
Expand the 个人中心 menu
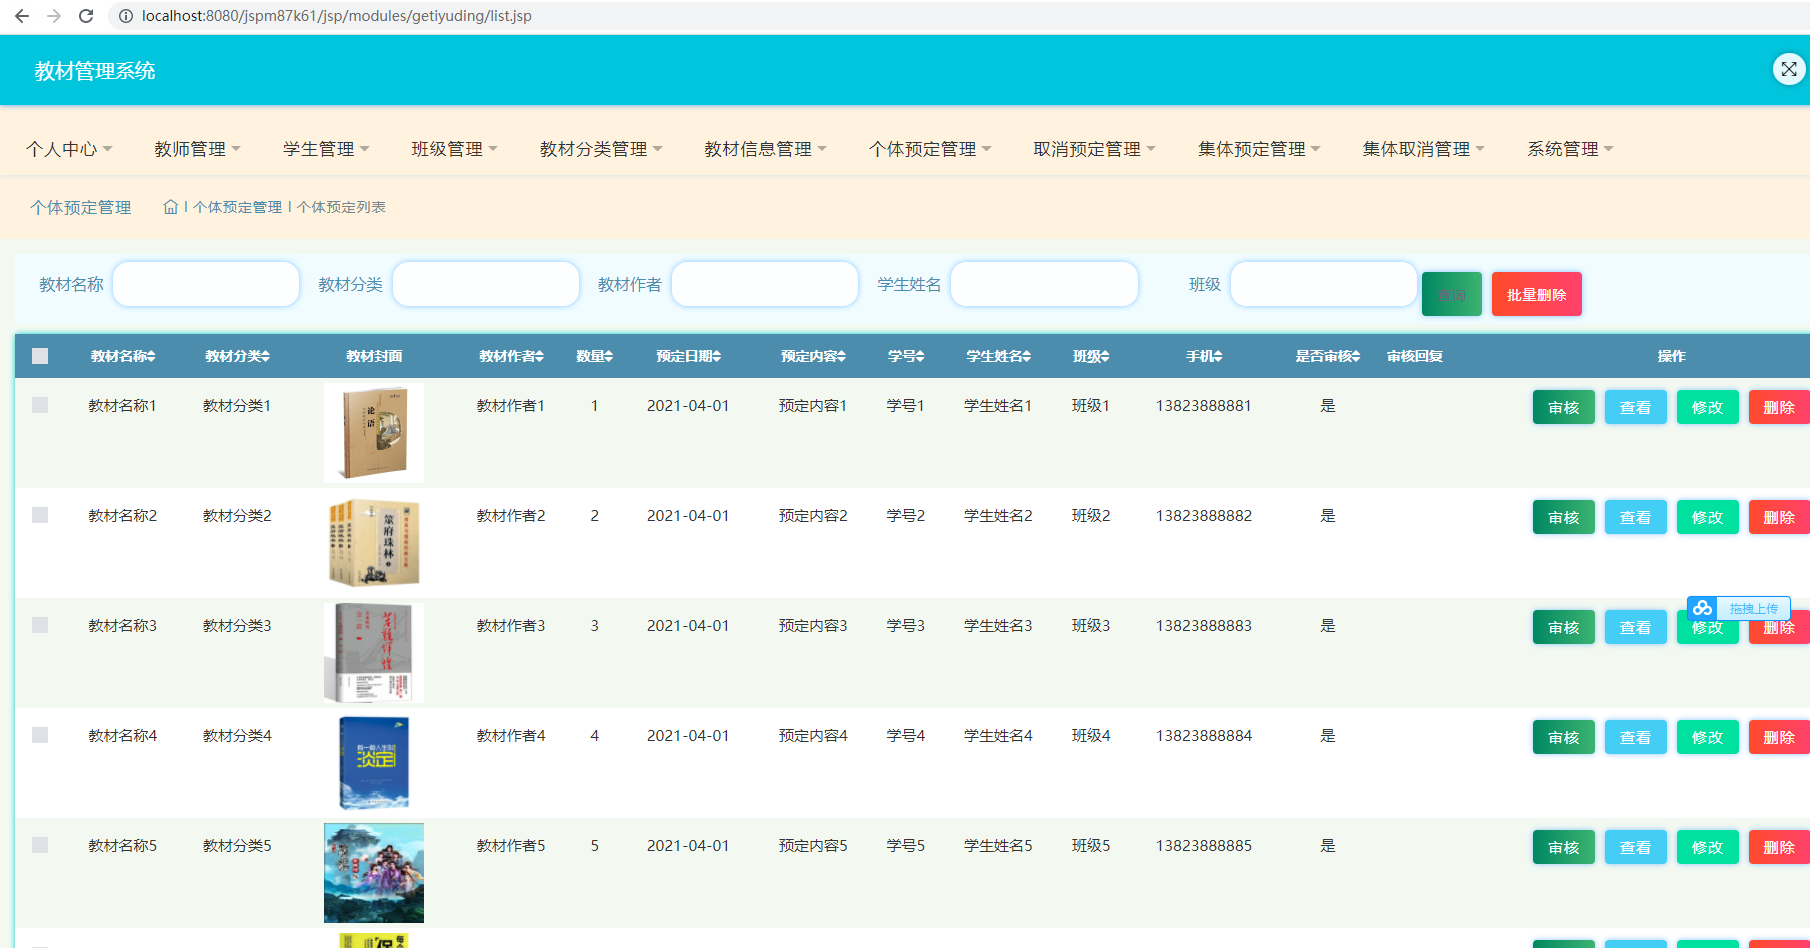point(69,149)
